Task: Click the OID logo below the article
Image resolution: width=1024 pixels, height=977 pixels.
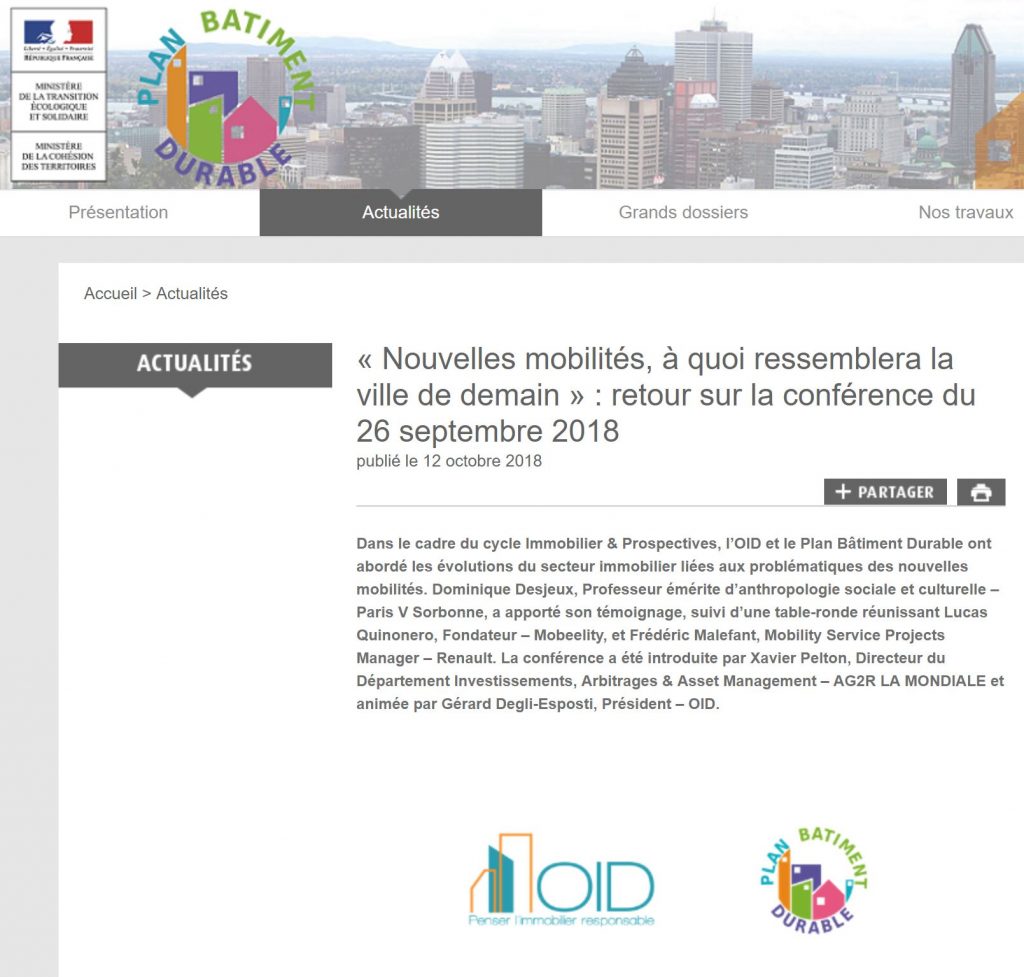Action: coord(562,880)
